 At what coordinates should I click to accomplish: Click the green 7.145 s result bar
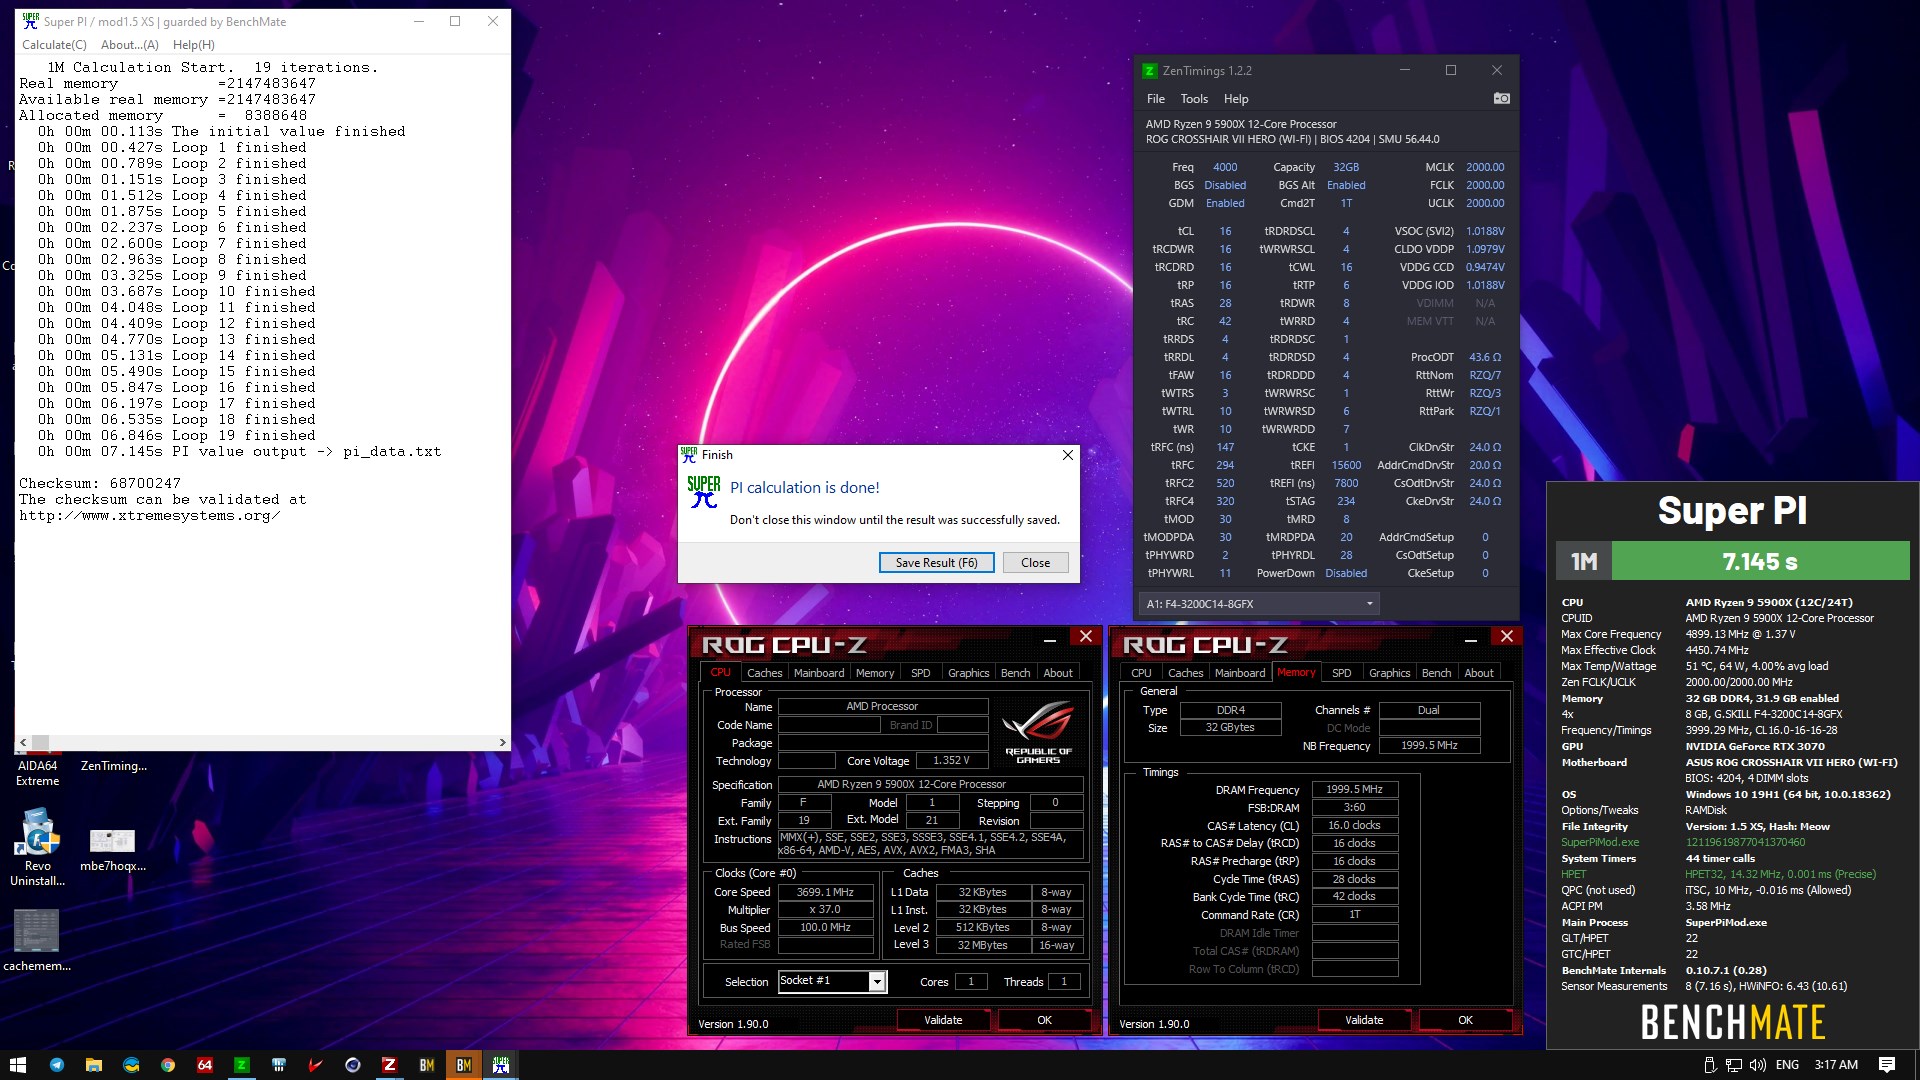[1760, 561]
